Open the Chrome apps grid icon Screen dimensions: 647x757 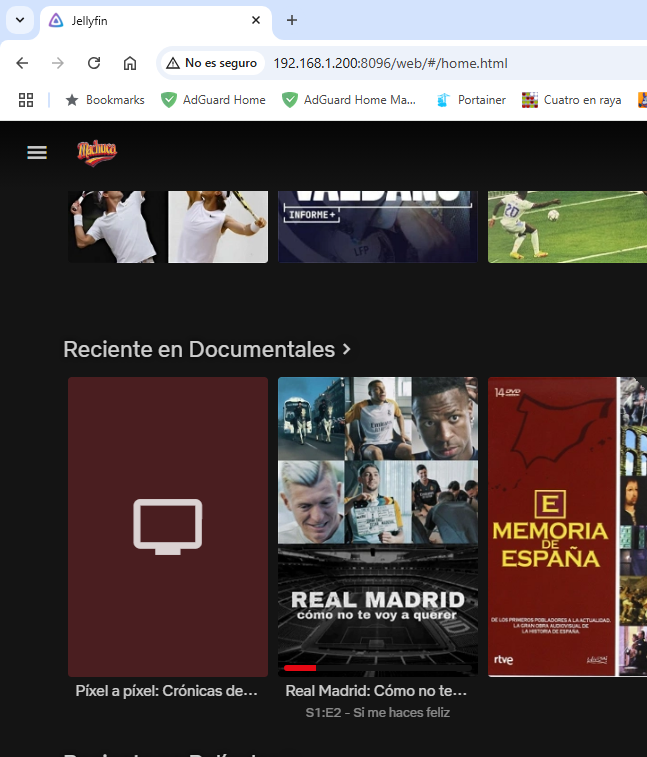pyautogui.click(x=26, y=100)
